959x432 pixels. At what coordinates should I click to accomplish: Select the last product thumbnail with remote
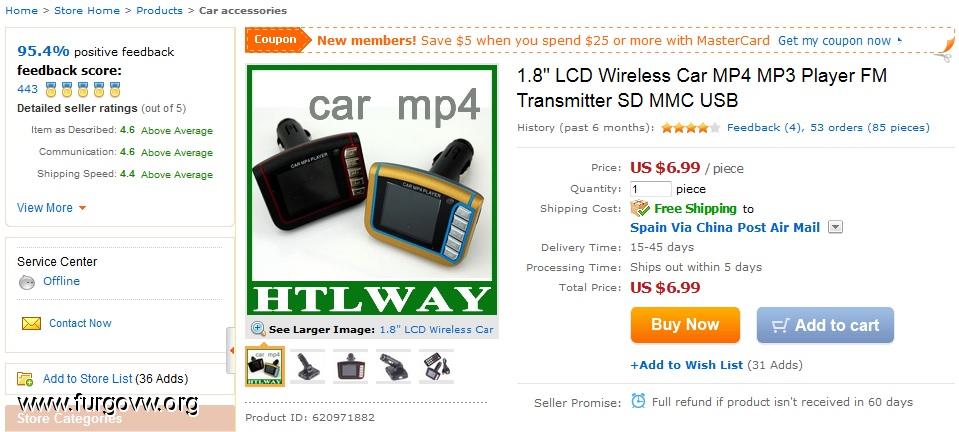point(437,367)
